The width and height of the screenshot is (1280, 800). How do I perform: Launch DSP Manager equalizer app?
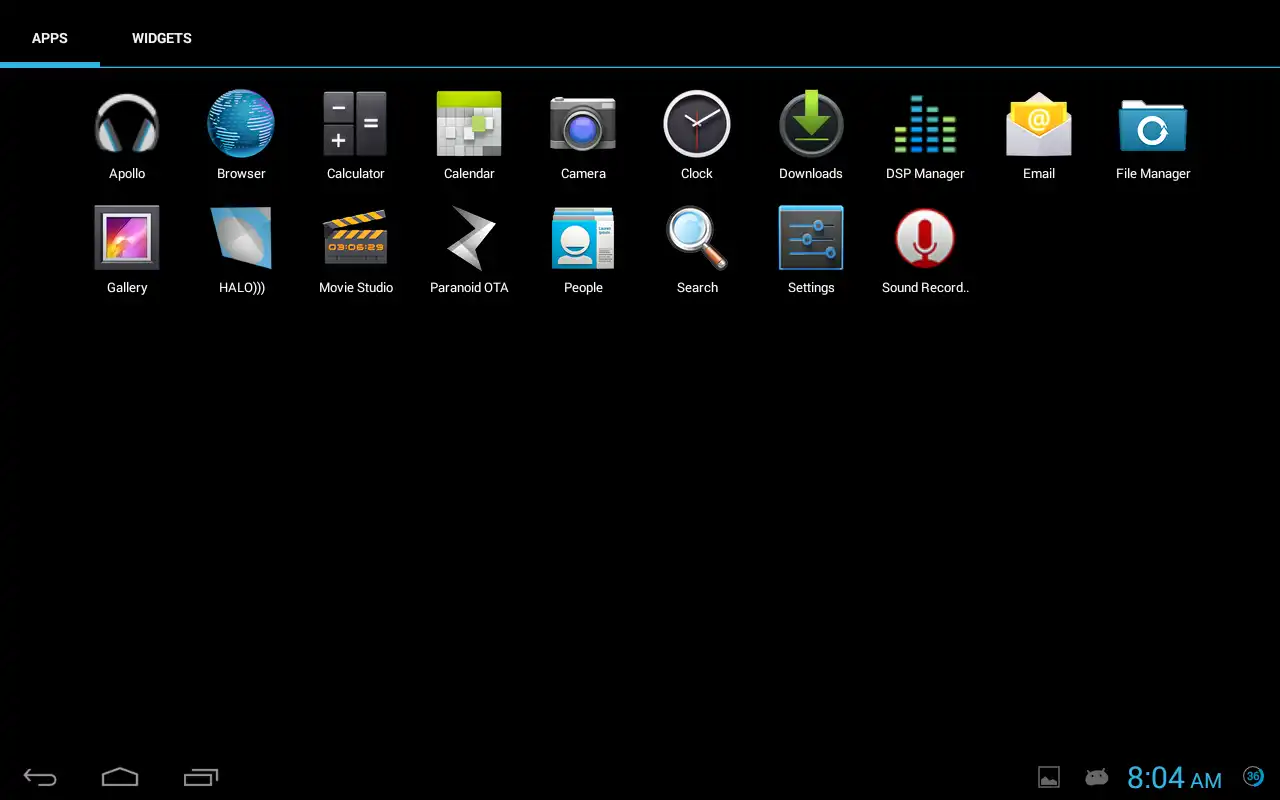[x=925, y=135]
